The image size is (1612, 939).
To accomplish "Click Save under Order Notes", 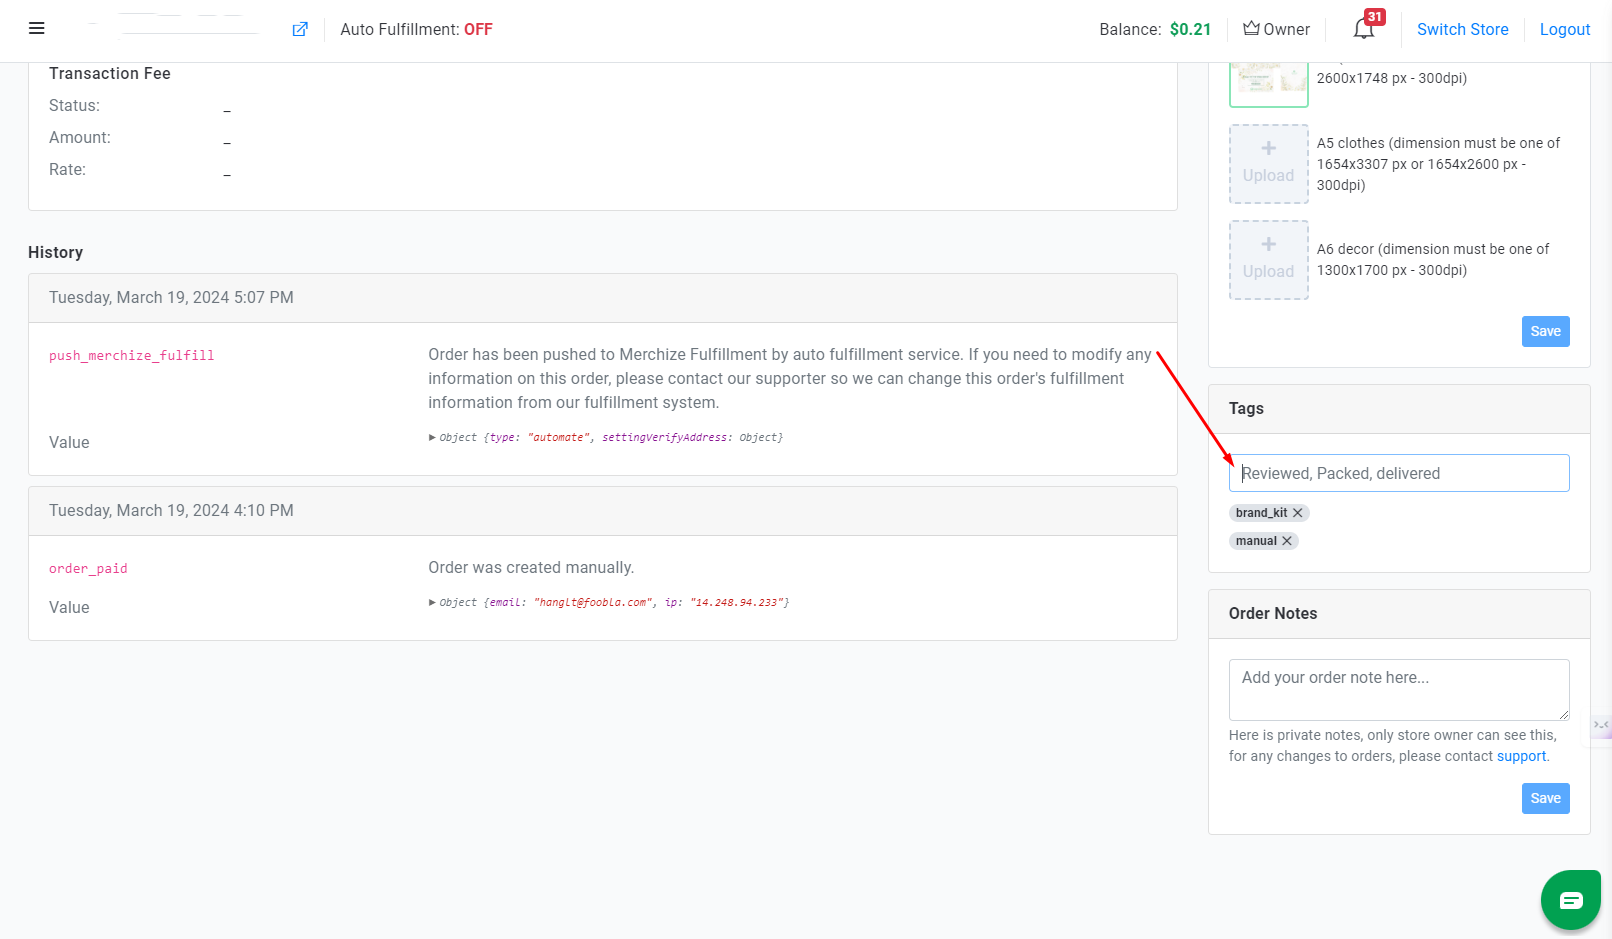I will (1545, 798).
